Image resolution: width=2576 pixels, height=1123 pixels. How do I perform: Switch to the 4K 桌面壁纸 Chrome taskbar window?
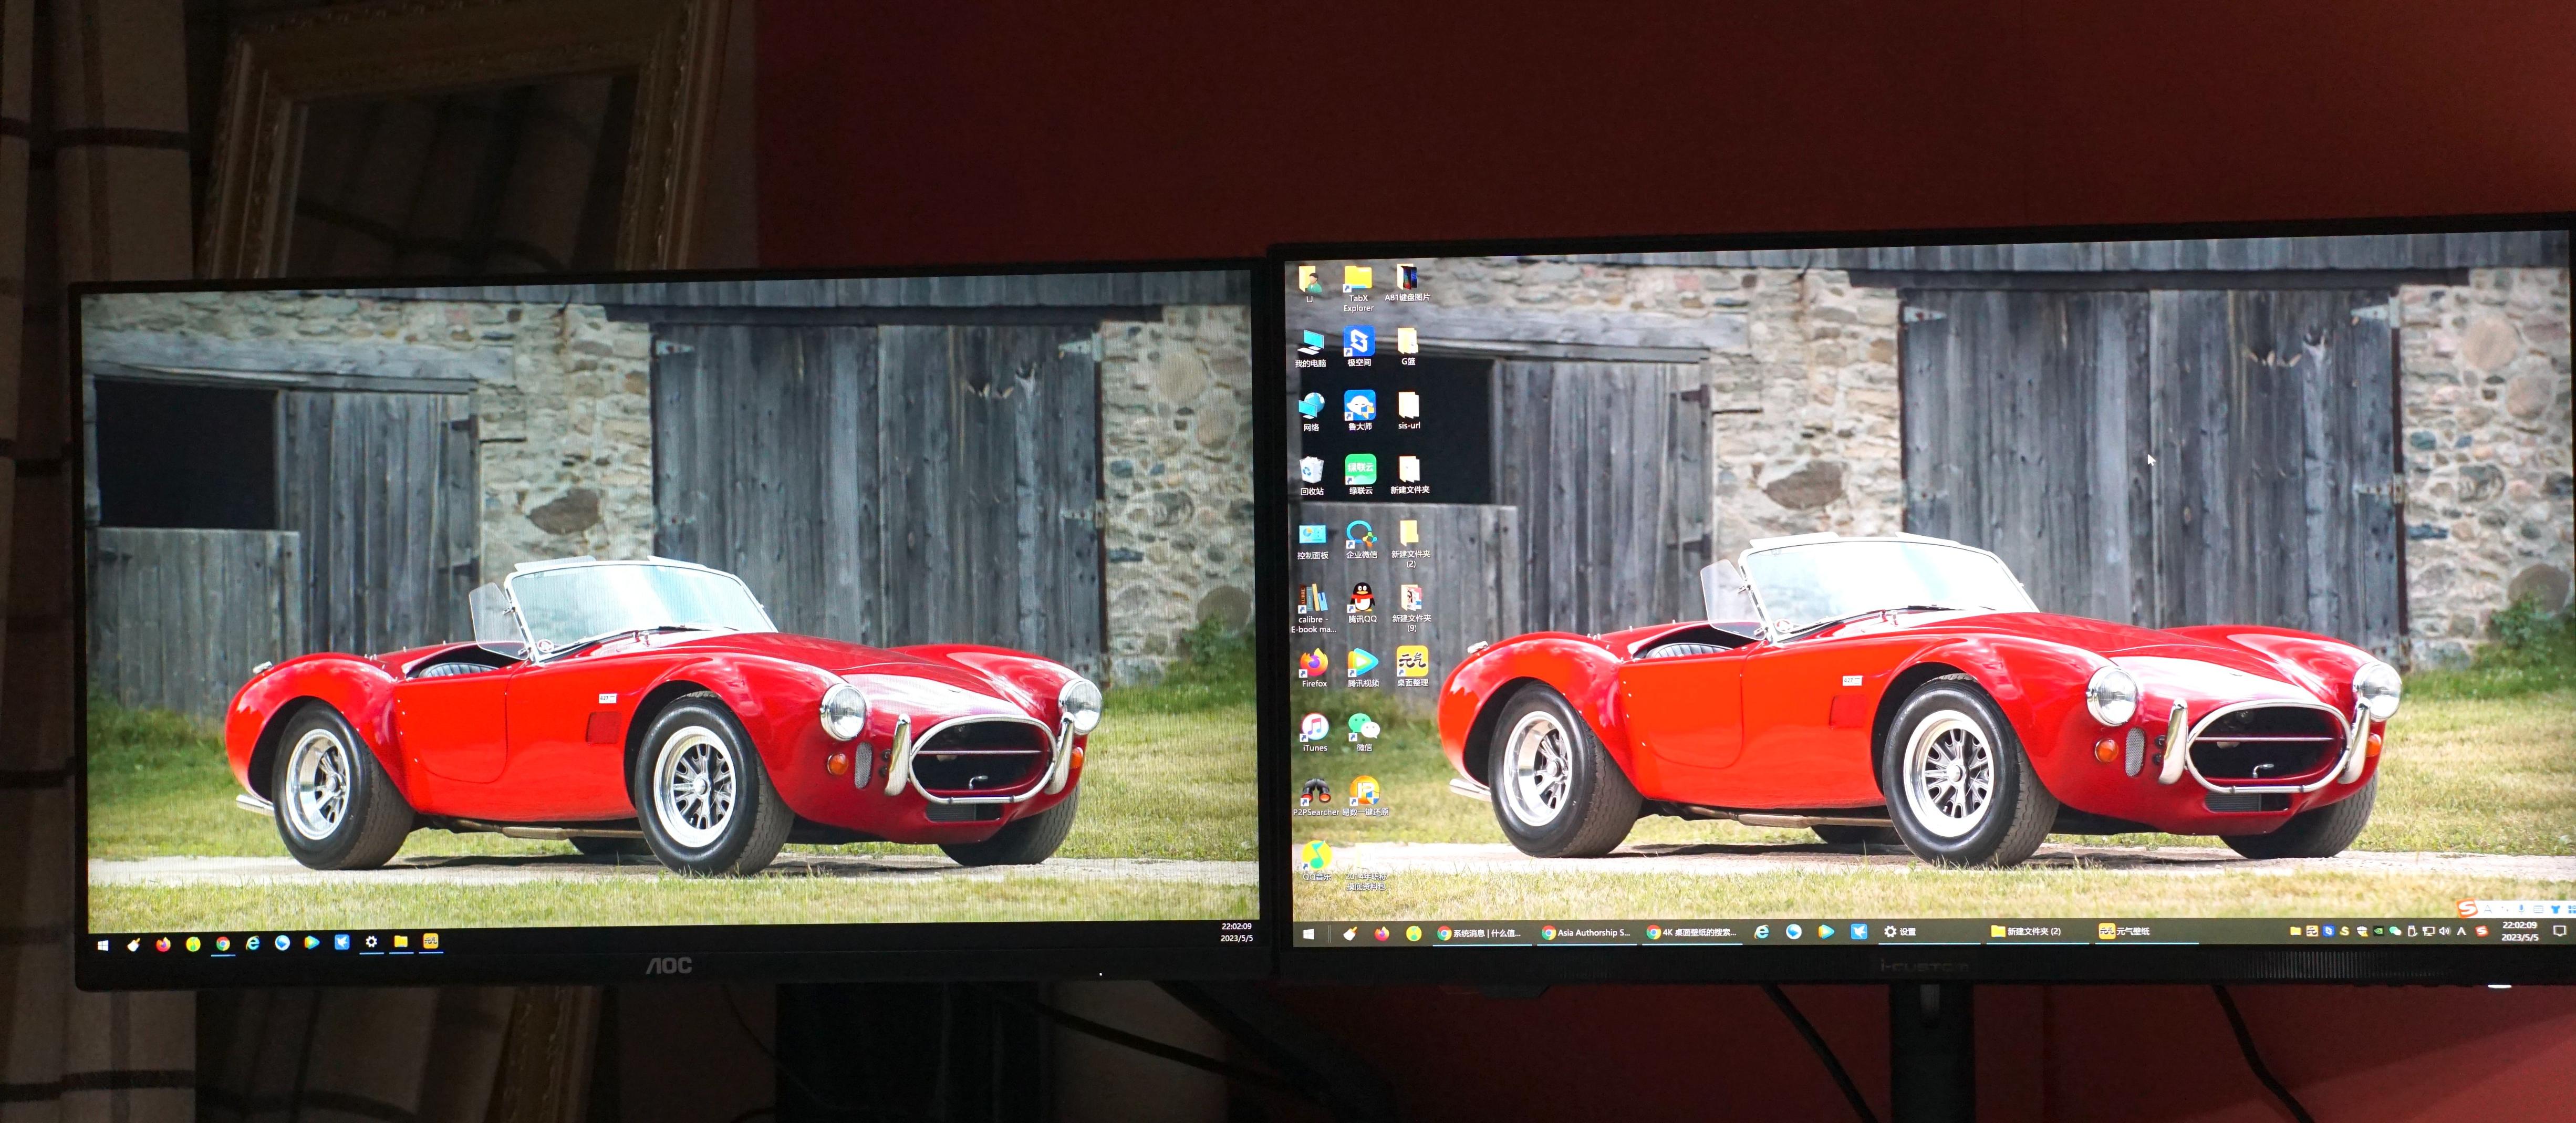tap(1692, 932)
